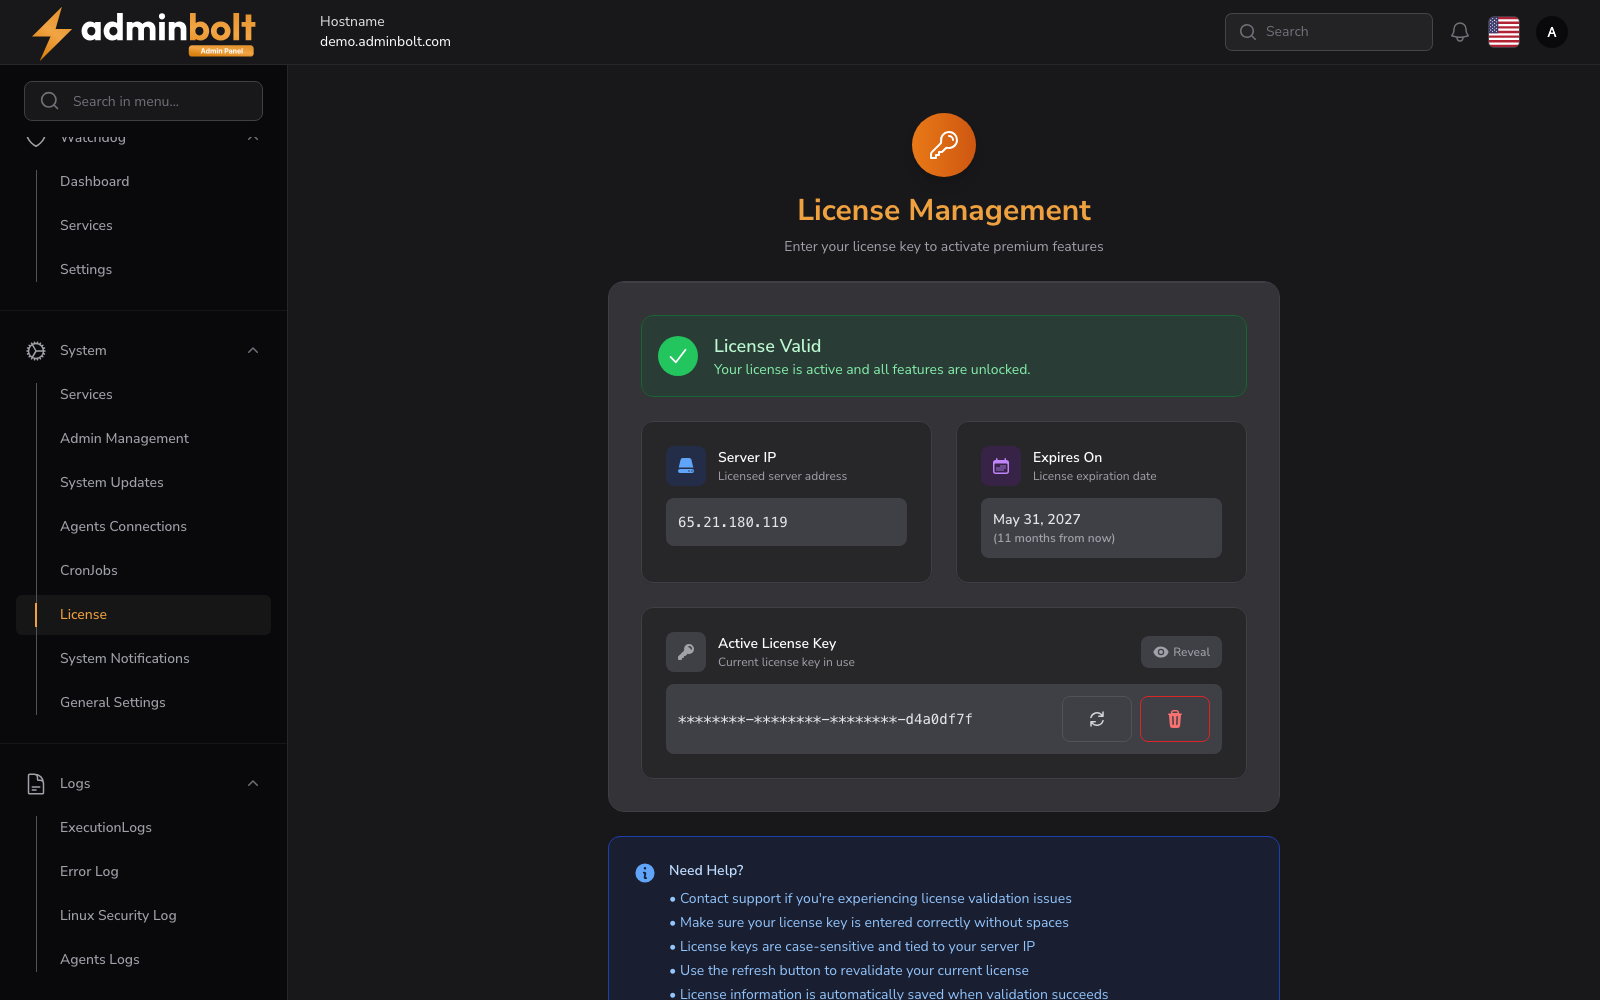Open Agents Logs
This screenshot has width=1600, height=1000.
point(100,960)
